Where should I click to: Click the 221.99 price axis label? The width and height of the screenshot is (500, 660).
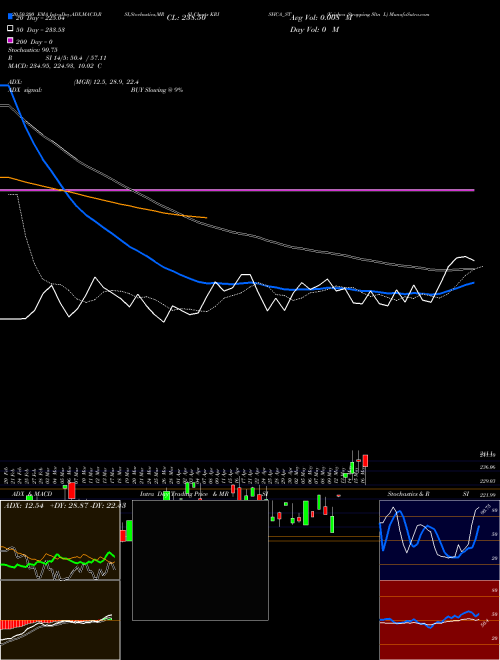488,495
